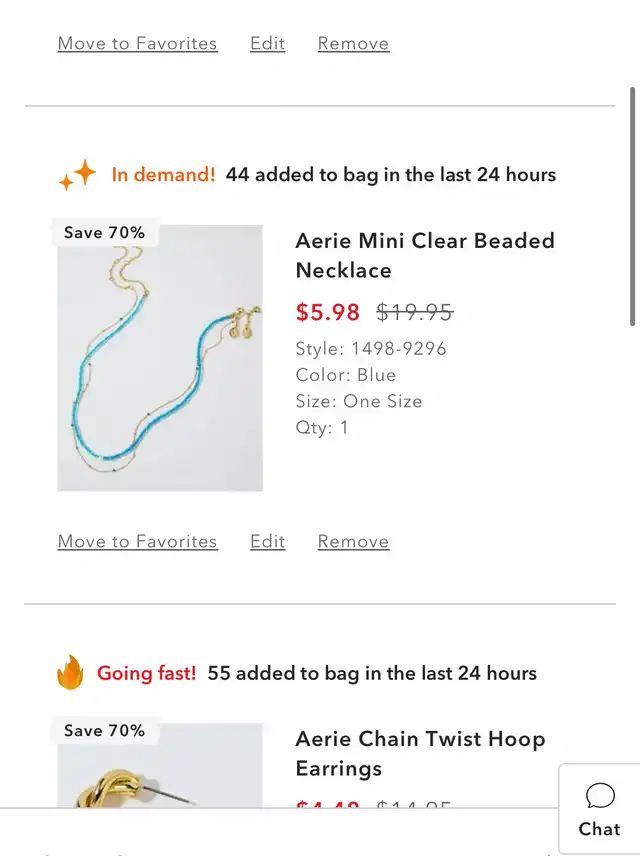Click Save 70% badge on hoop earrings
The width and height of the screenshot is (640, 856).
click(104, 730)
